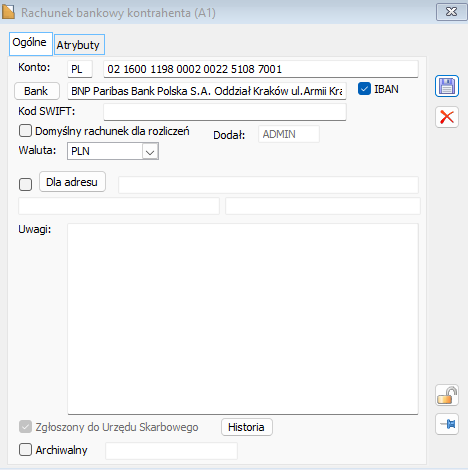This screenshot has width=468, height=470.
Task: Close the window with the title-bar X
Action: [x=451, y=12]
